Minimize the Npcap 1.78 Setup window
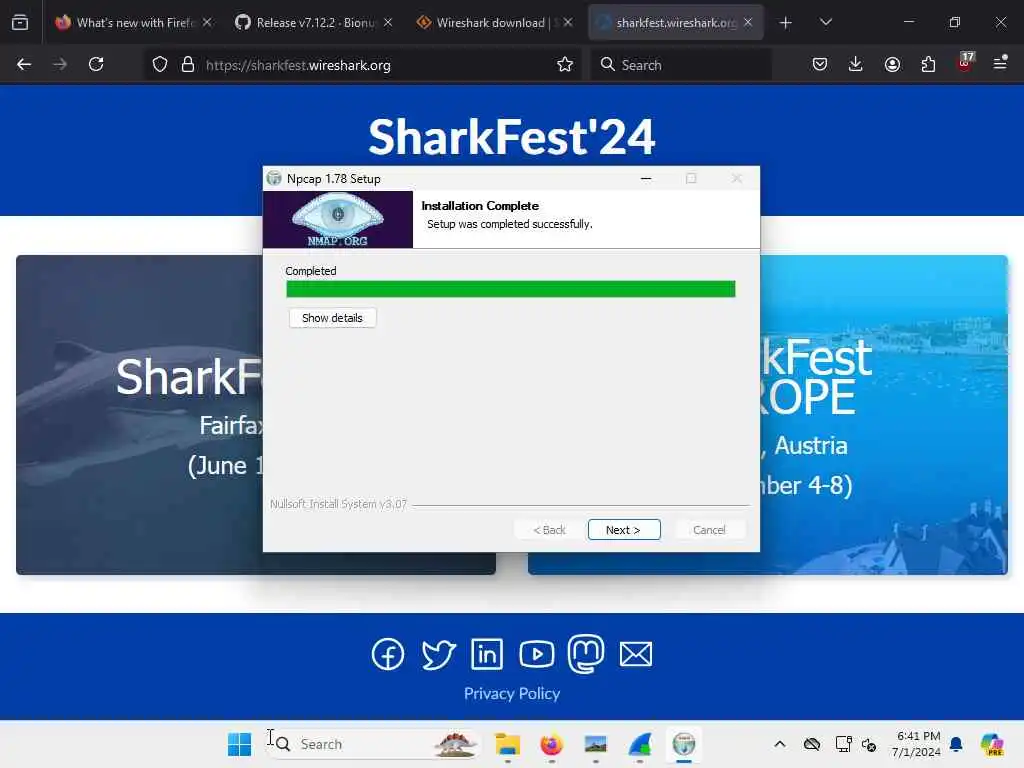This screenshot has height=768, width=1024. 646,178
